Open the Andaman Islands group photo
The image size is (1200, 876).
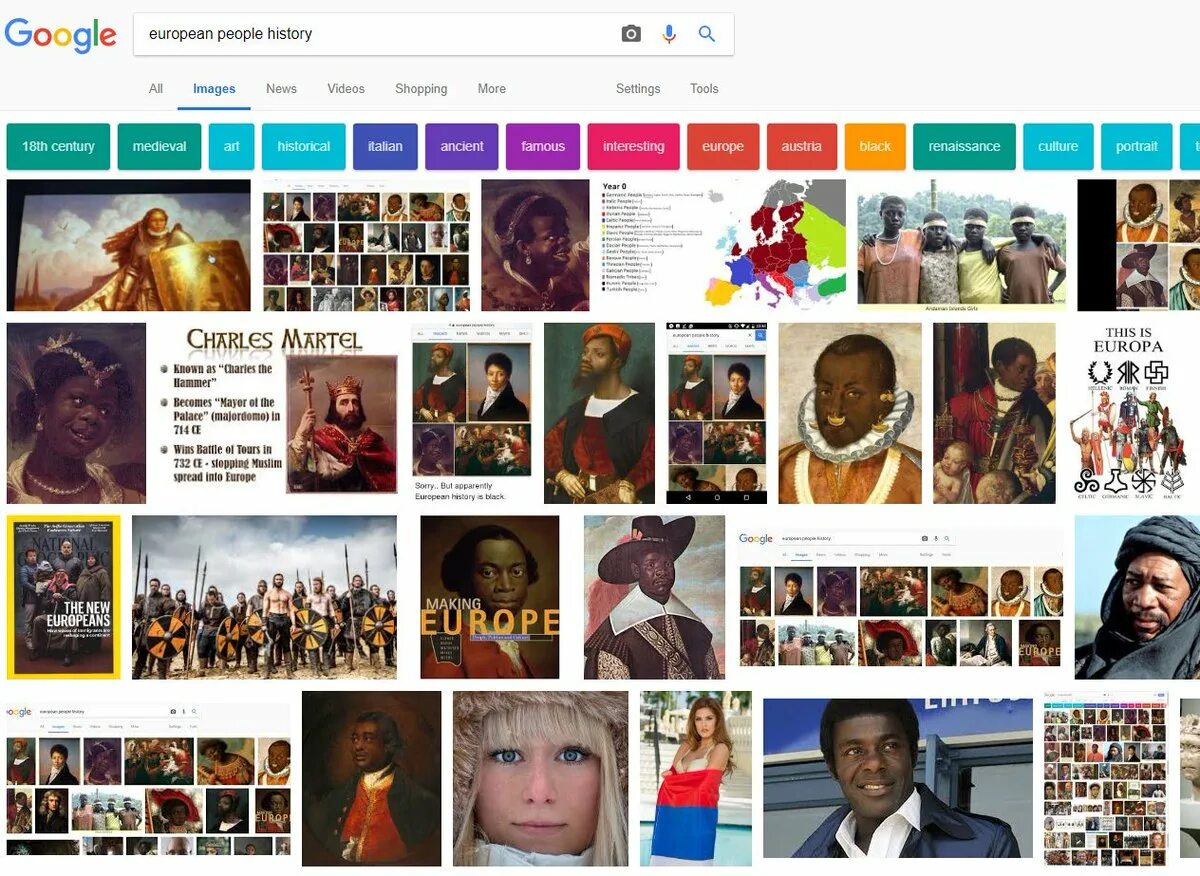pyautogui.click(x=962, y=245)
